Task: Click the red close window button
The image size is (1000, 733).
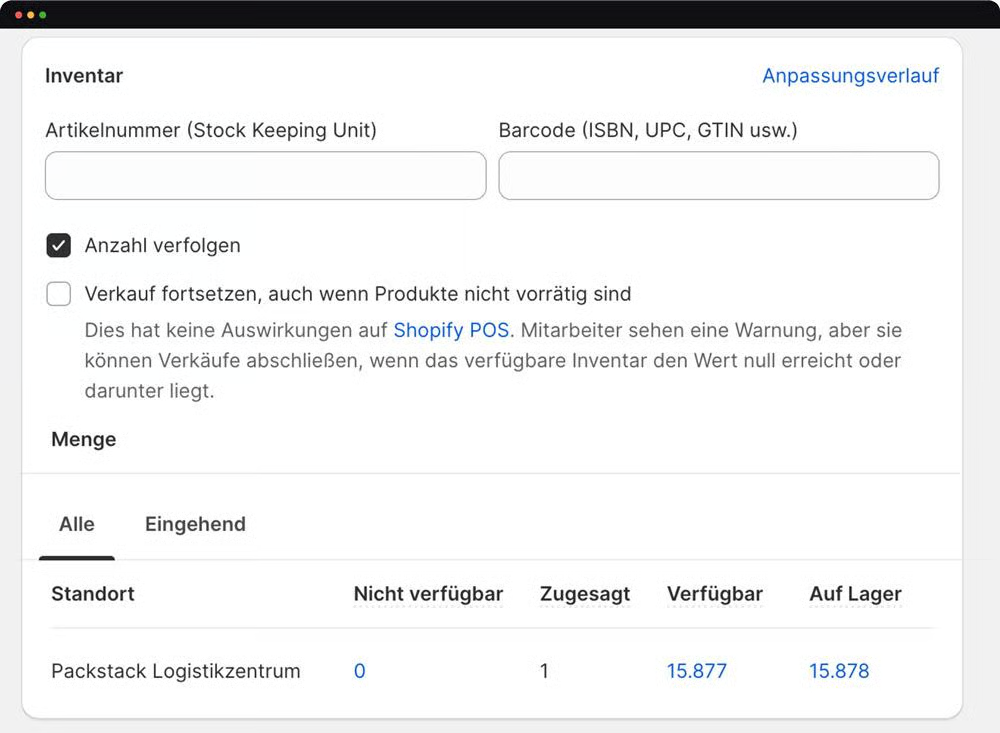Action: pos(18,15)
